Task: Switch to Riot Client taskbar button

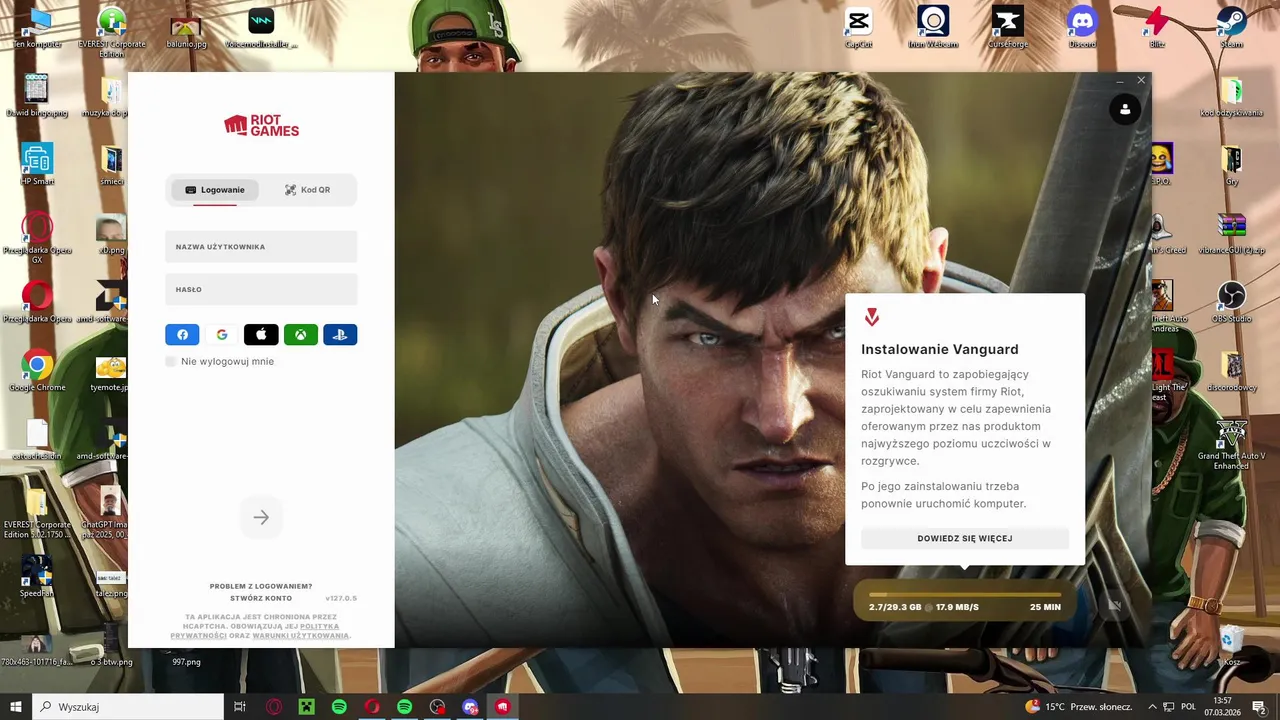Action: coord(502,707)
